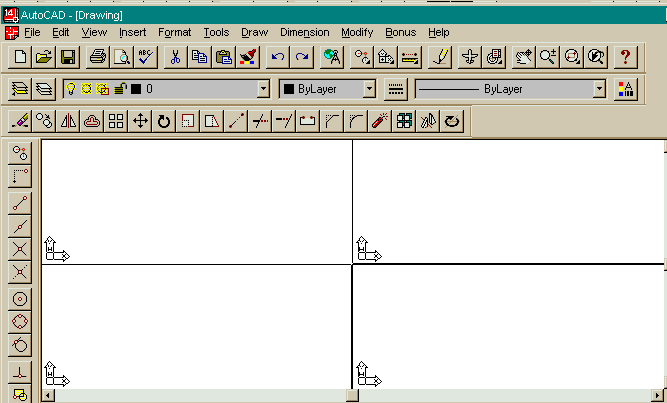Click the Print printer icon

pos(97,57)
